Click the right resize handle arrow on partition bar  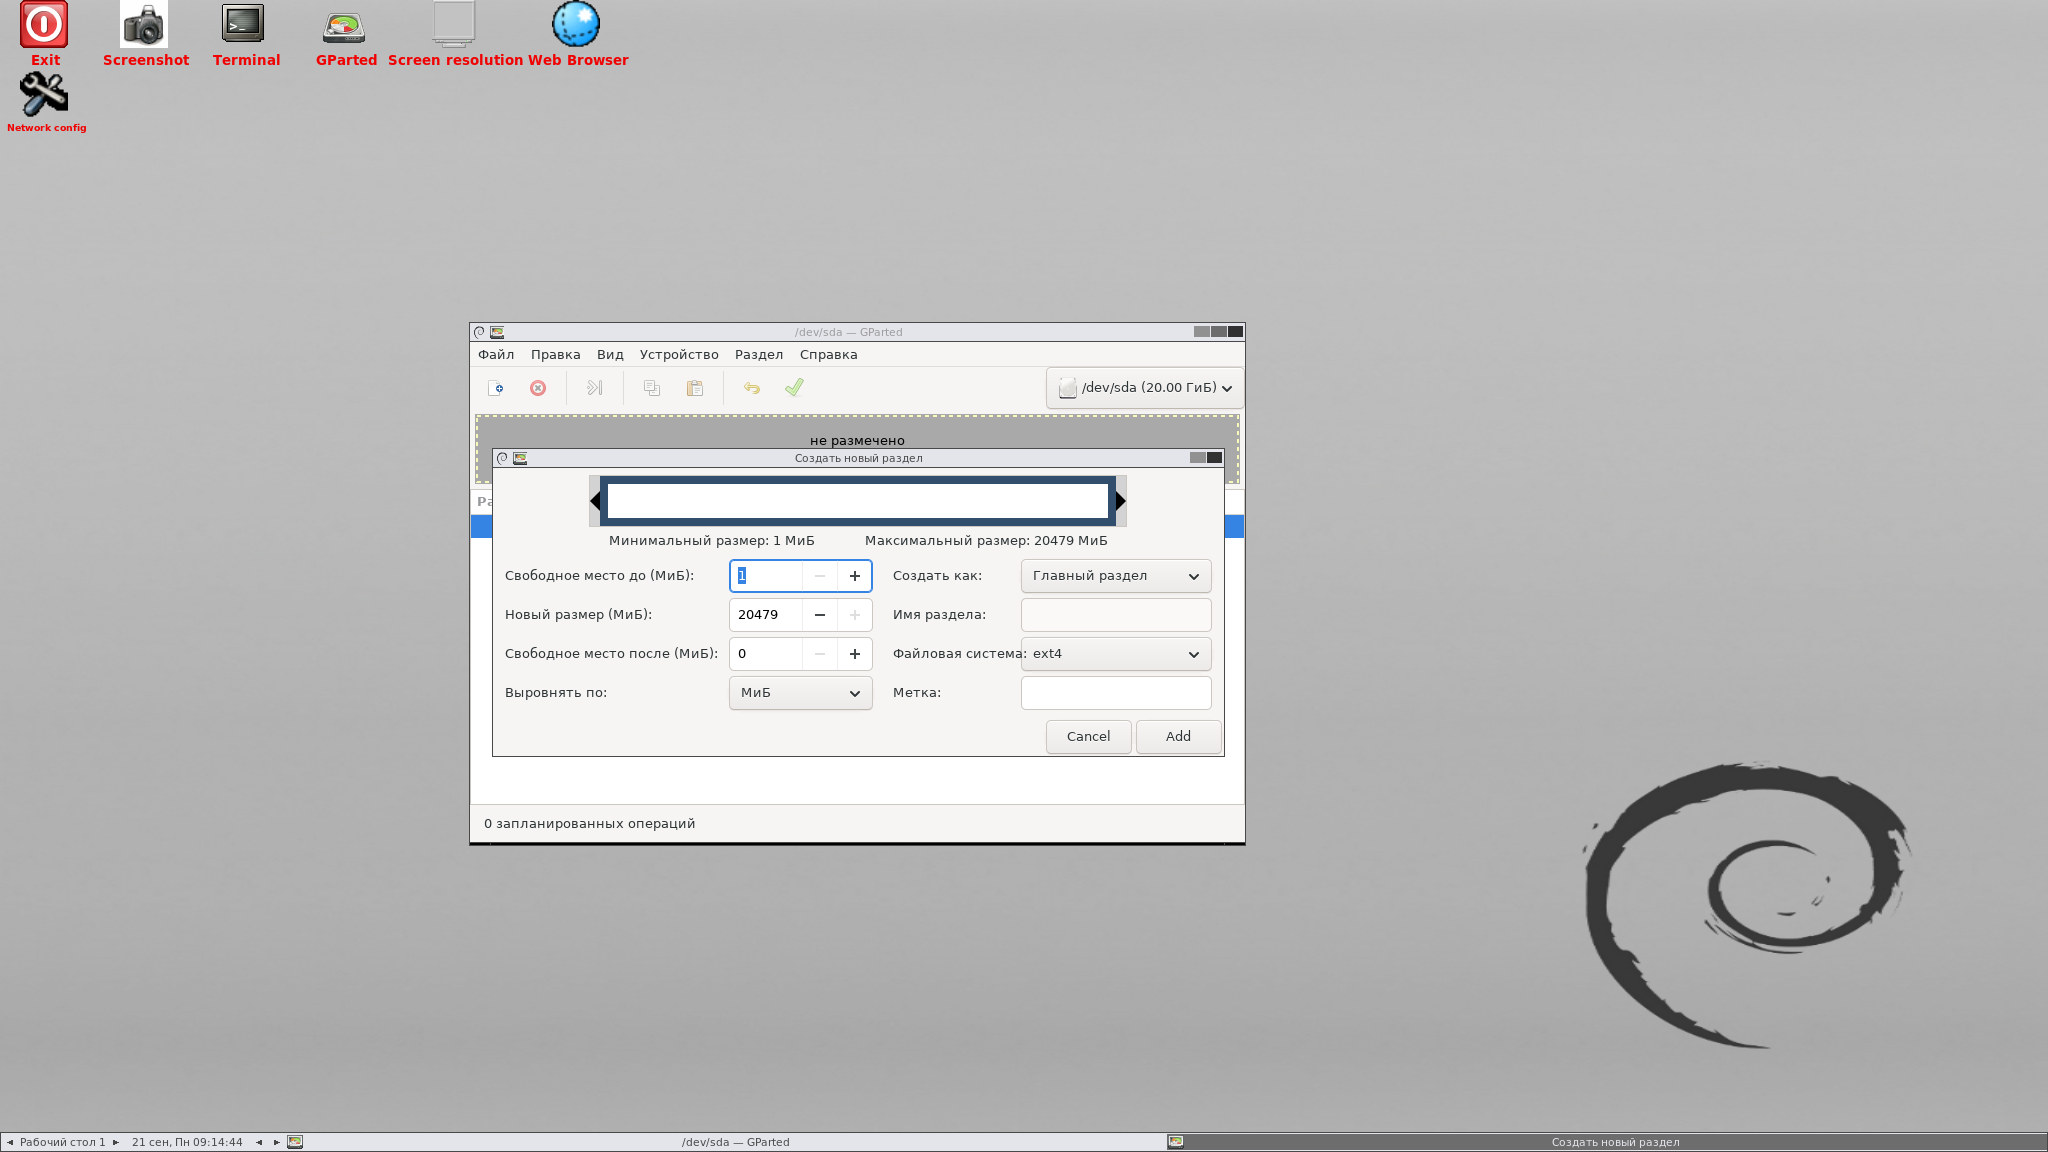pyautogui.click(x=1121, y=501)
